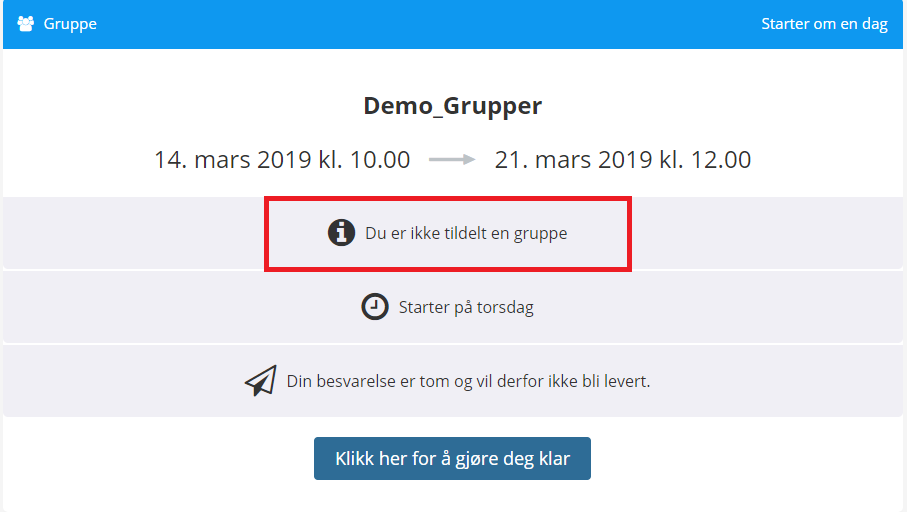Click the start date 14. mars 2019
Screen dimensions: 907x512
[233, 160]
